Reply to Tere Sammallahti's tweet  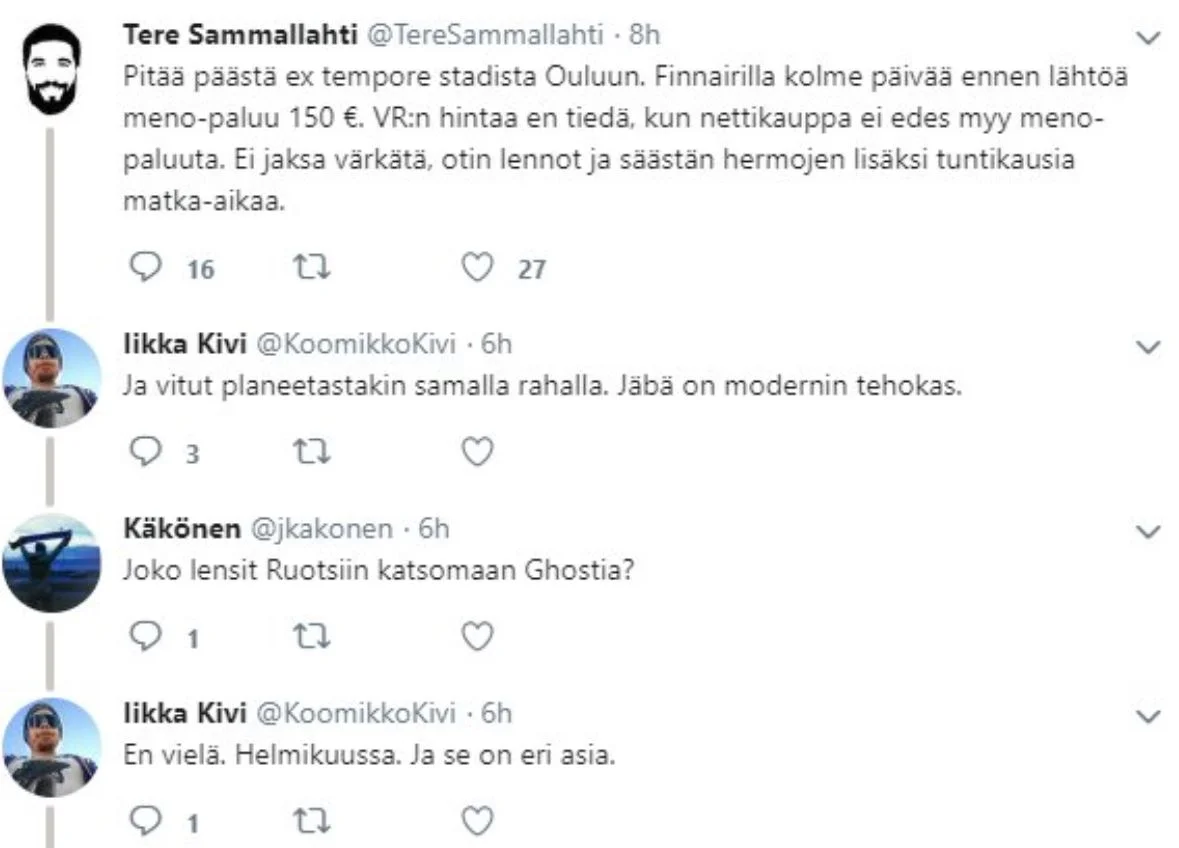click(148, 267)
